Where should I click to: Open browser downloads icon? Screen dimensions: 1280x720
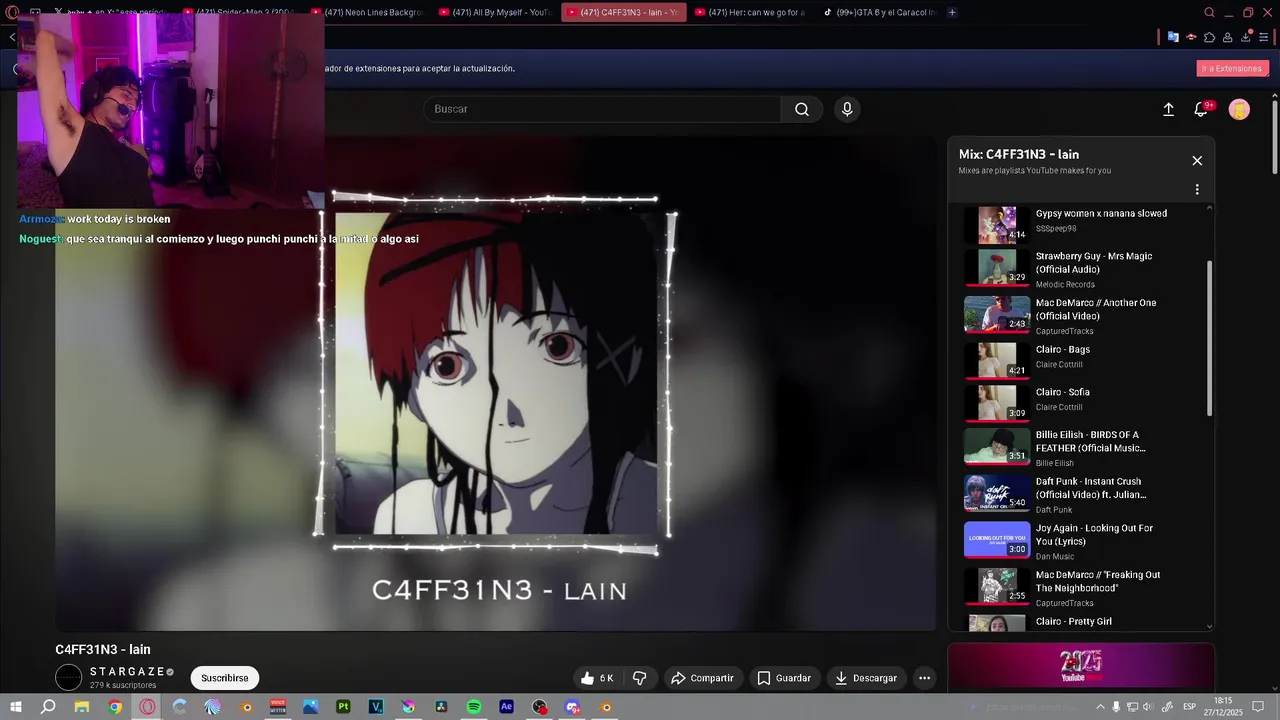pos(1247,37)
